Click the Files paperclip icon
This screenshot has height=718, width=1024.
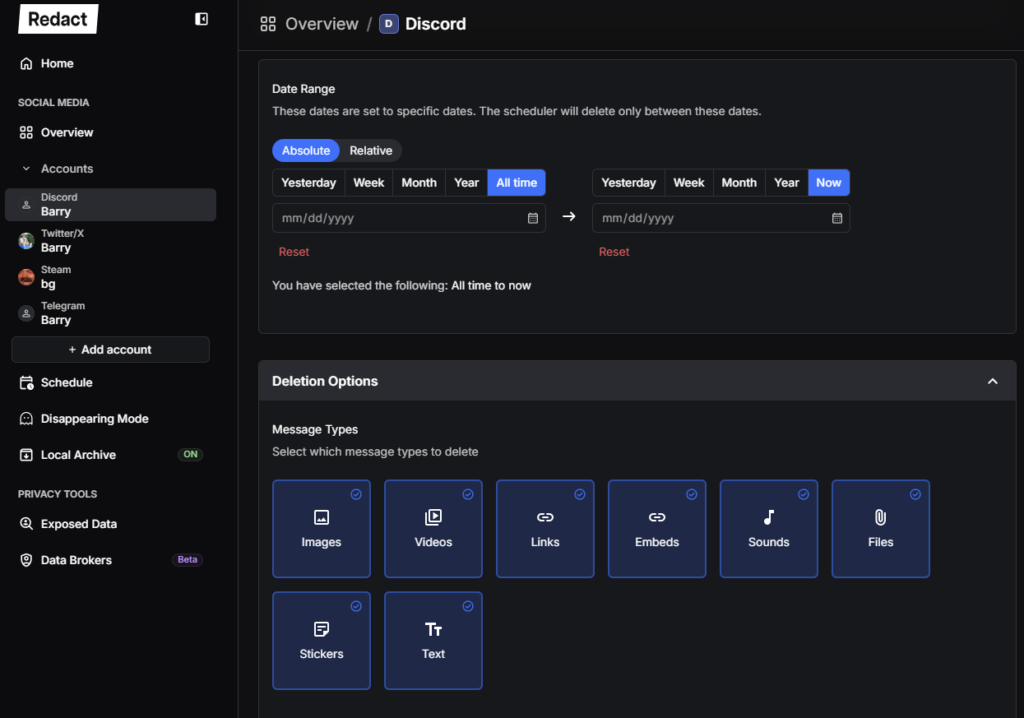(880, 517)
